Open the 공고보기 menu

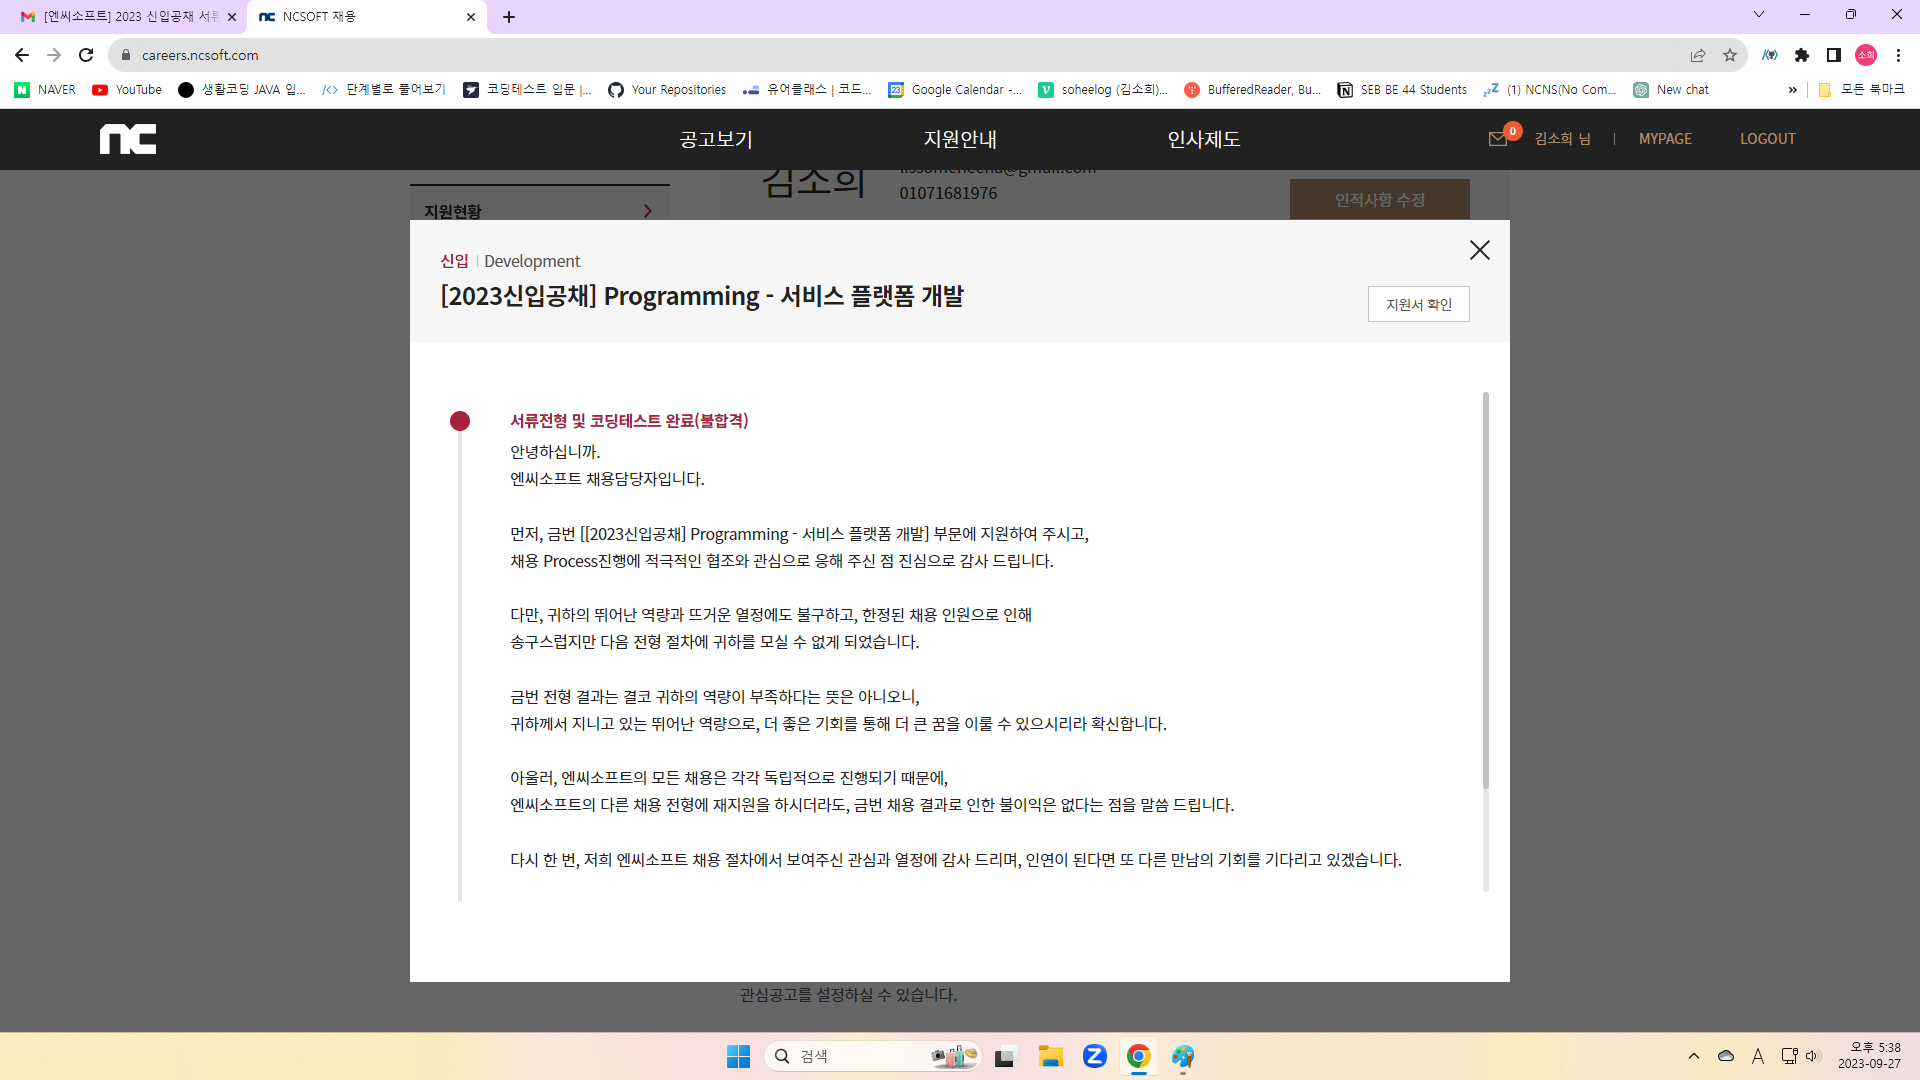(x=716, y=139)
